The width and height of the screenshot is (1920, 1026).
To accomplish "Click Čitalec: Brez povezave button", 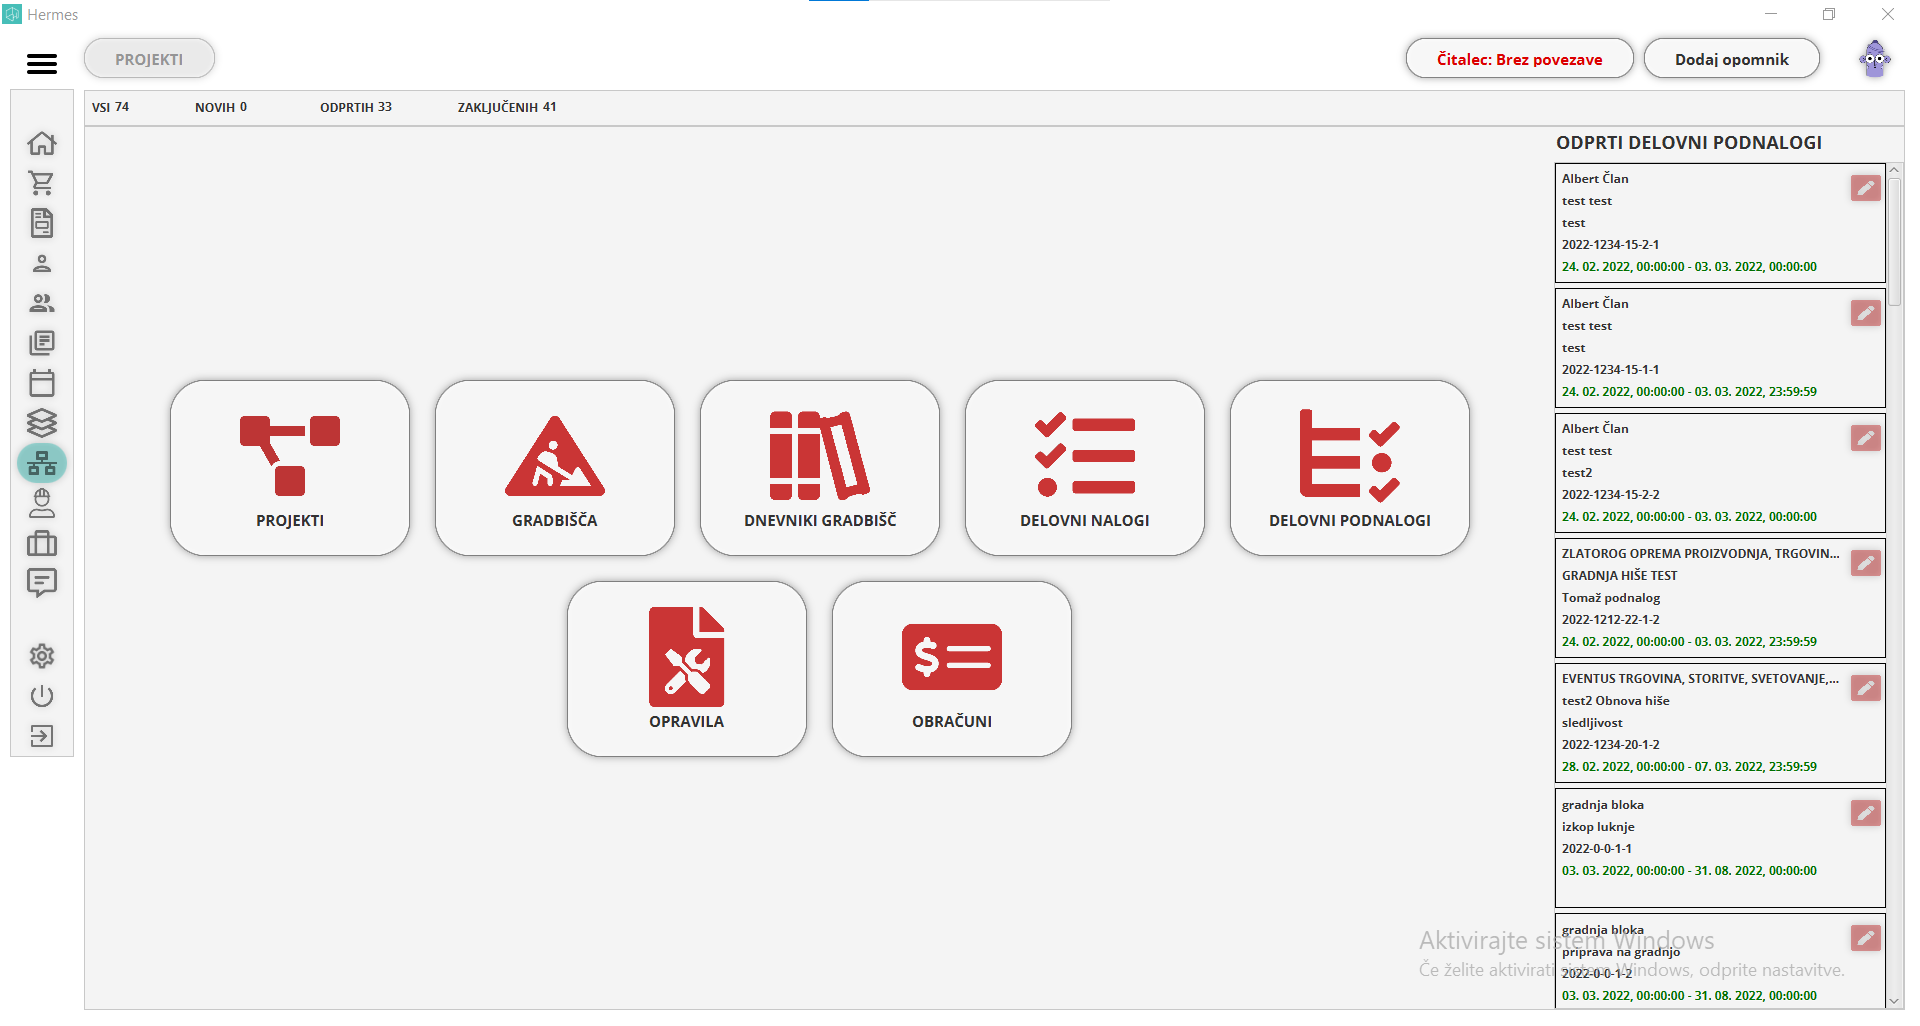I will click(x=1519, y=59).
